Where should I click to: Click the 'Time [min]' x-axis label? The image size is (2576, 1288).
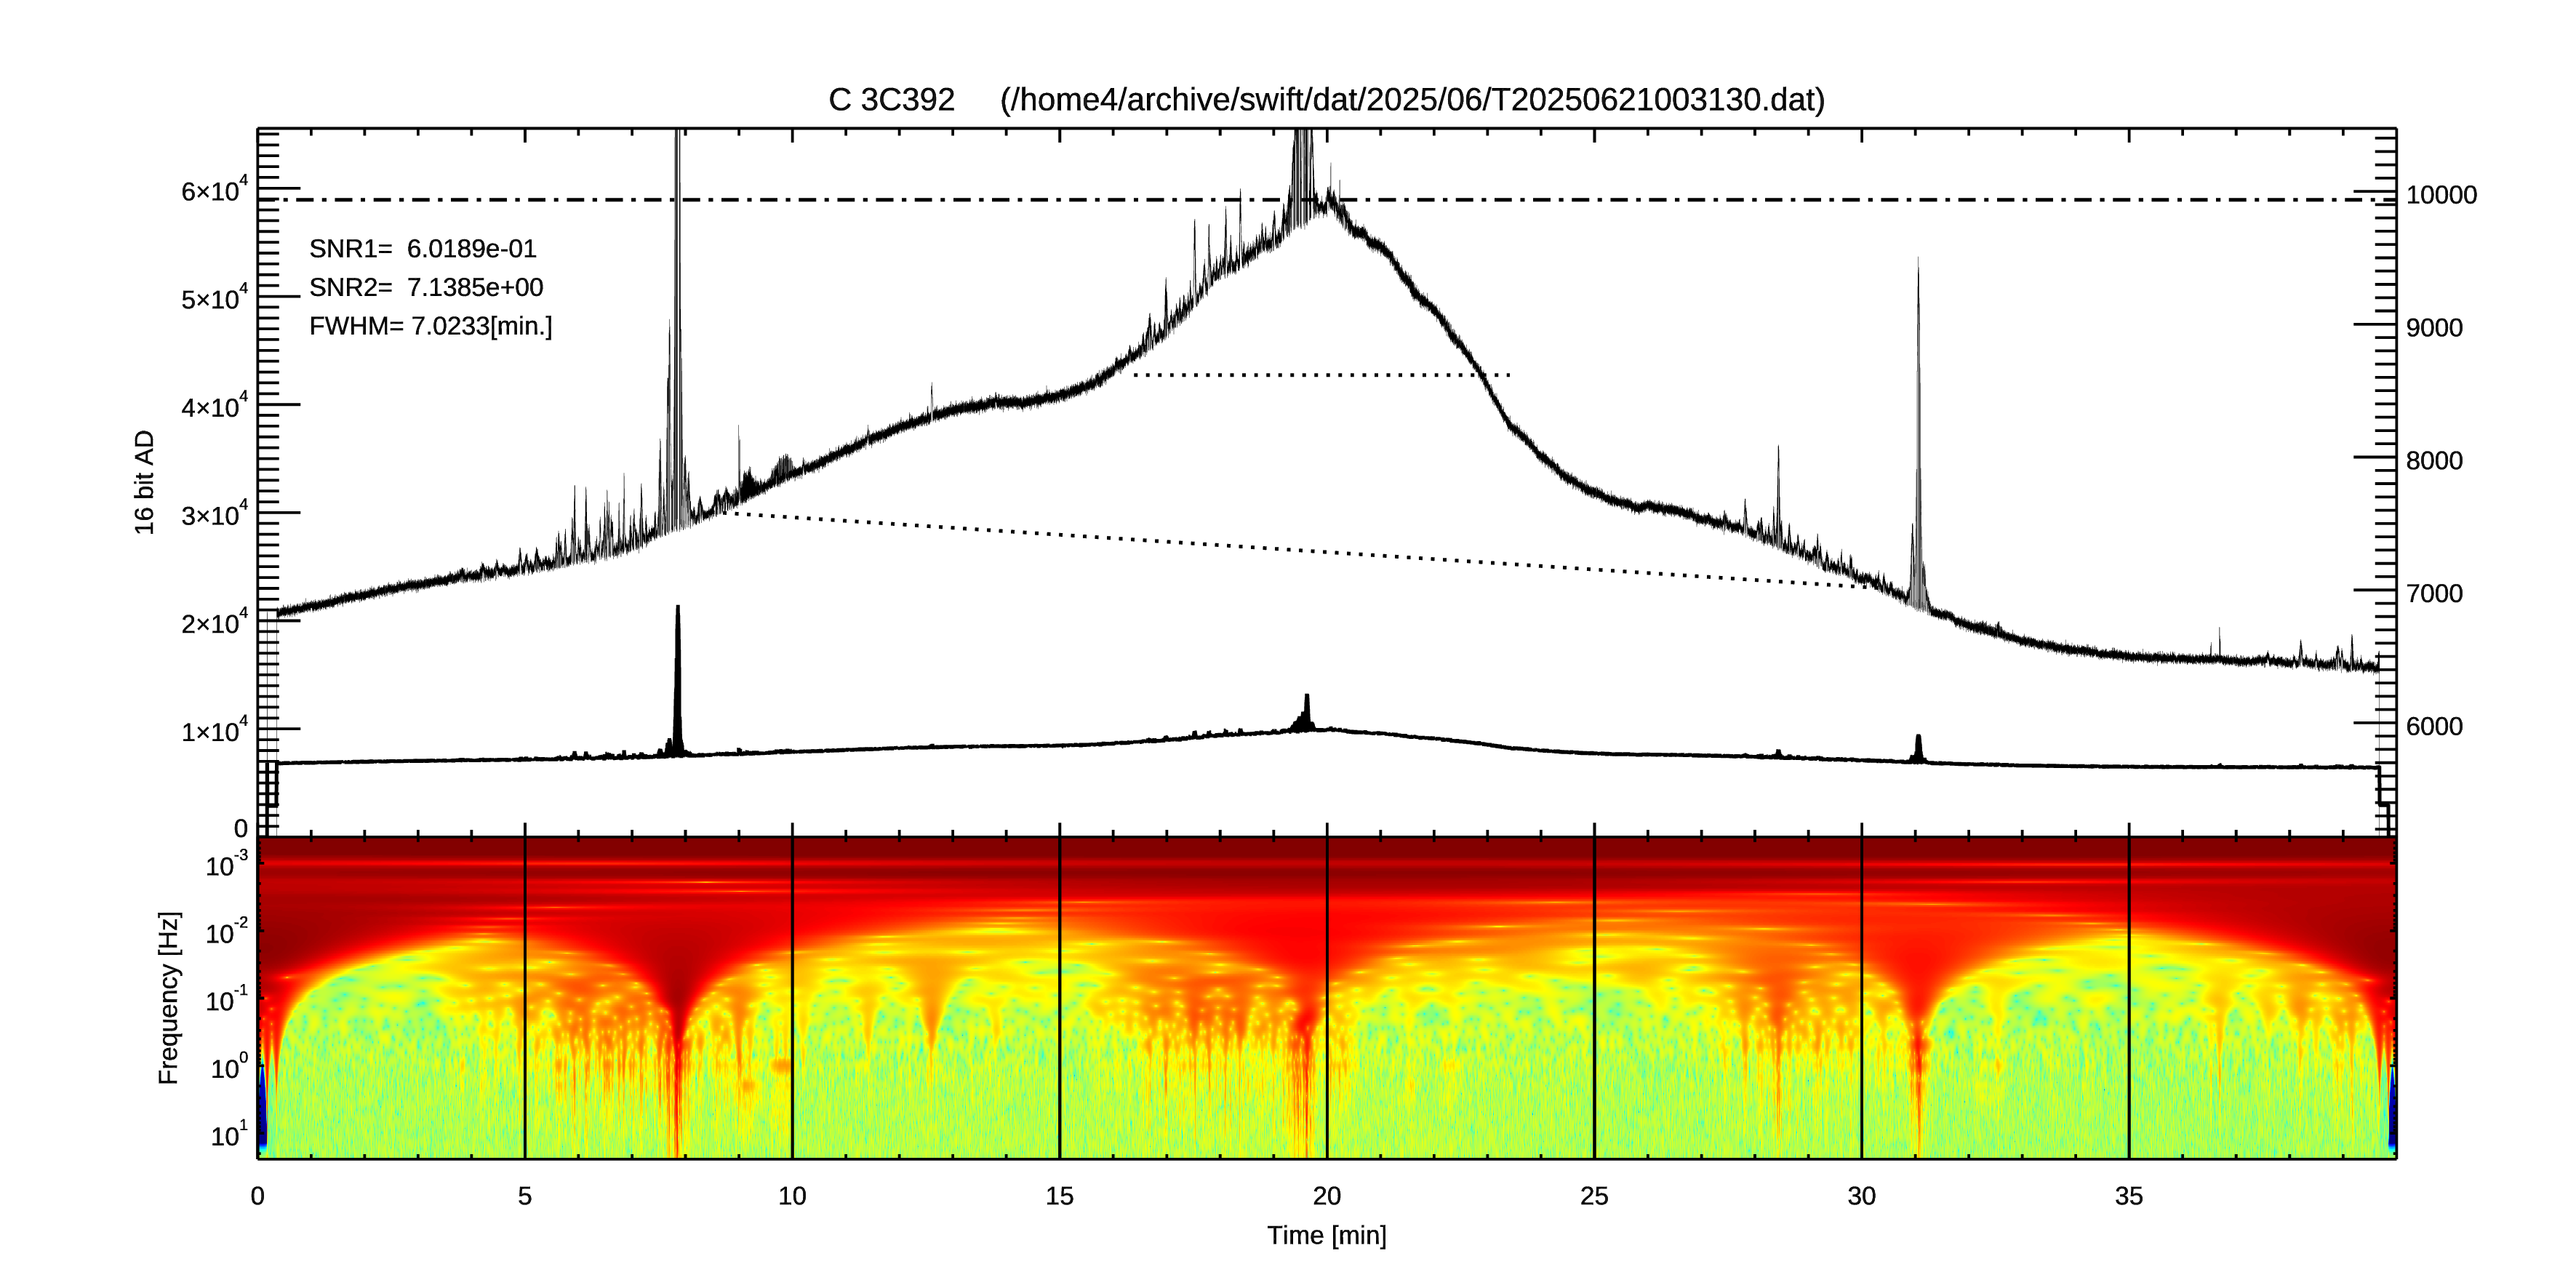point(1327,1236)
